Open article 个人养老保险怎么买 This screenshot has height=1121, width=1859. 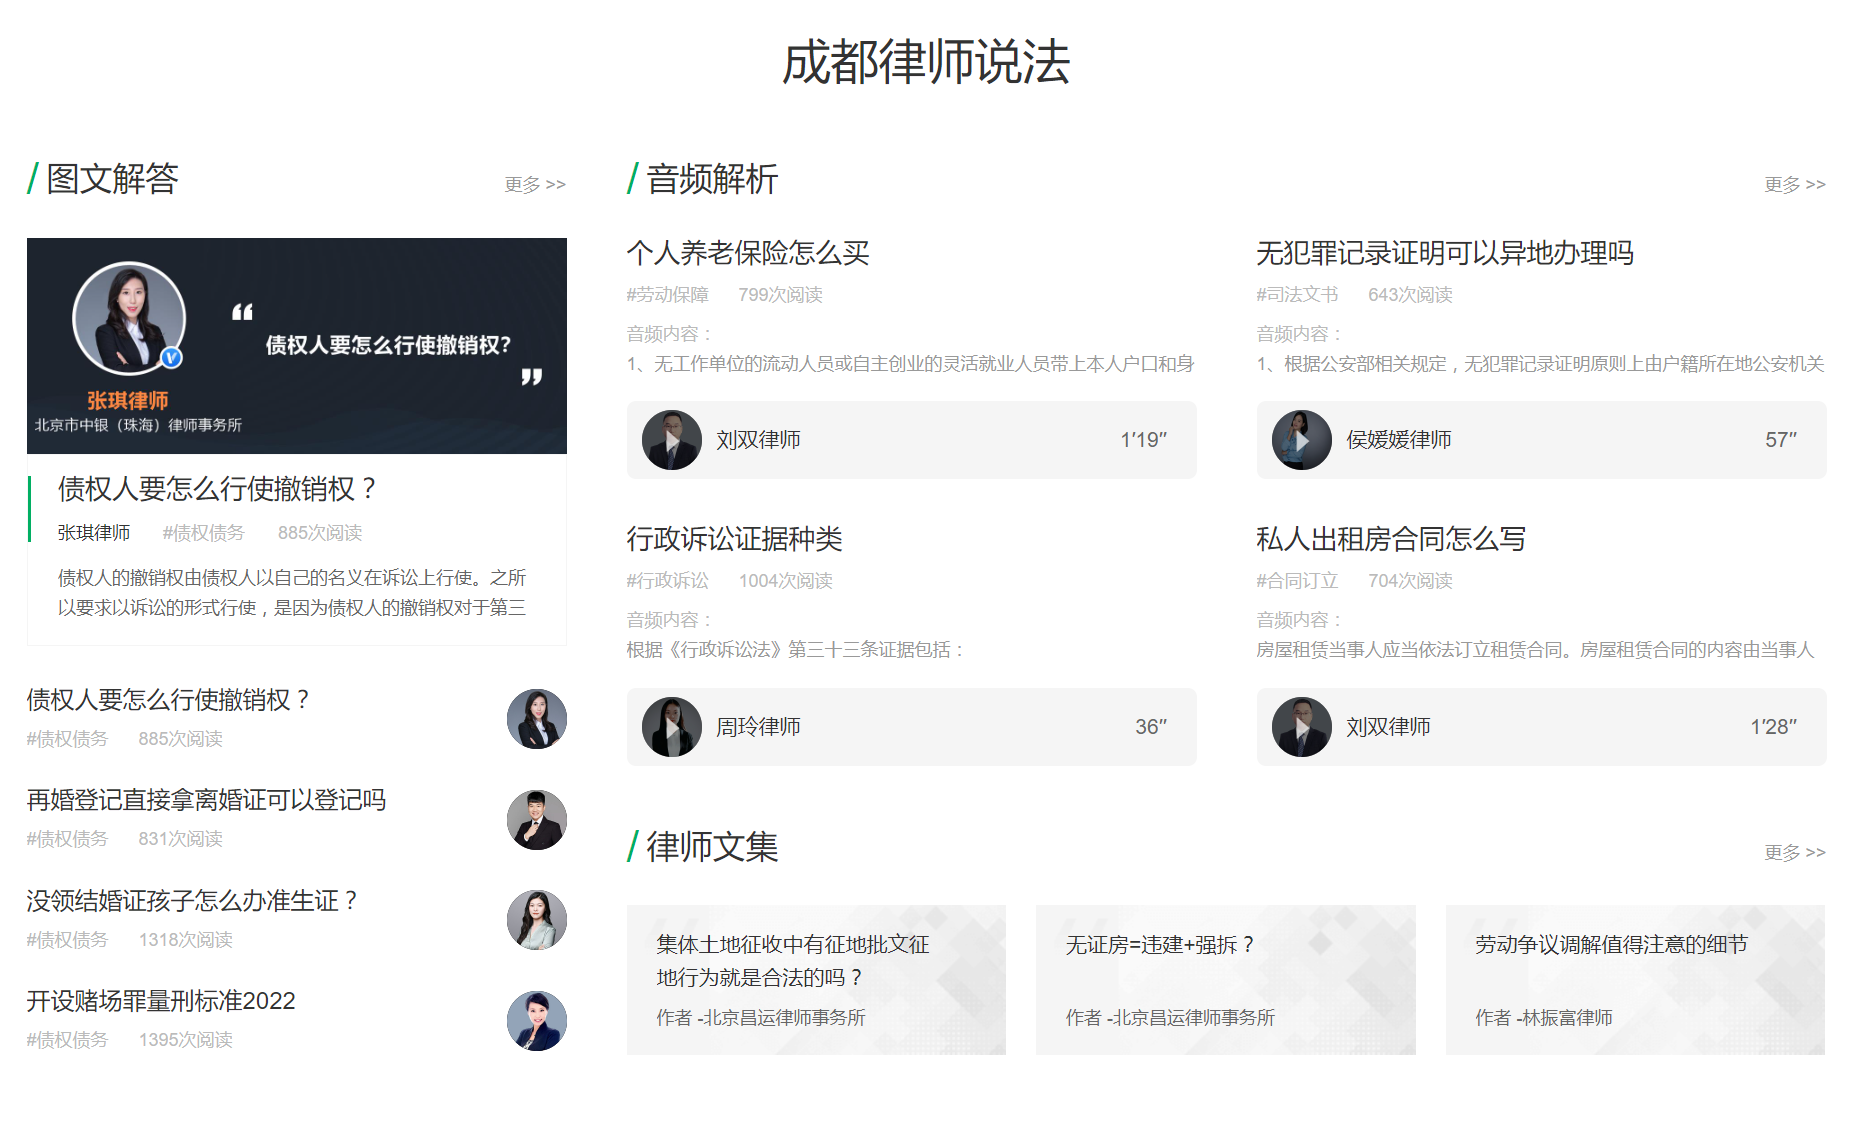click(748, 253)
